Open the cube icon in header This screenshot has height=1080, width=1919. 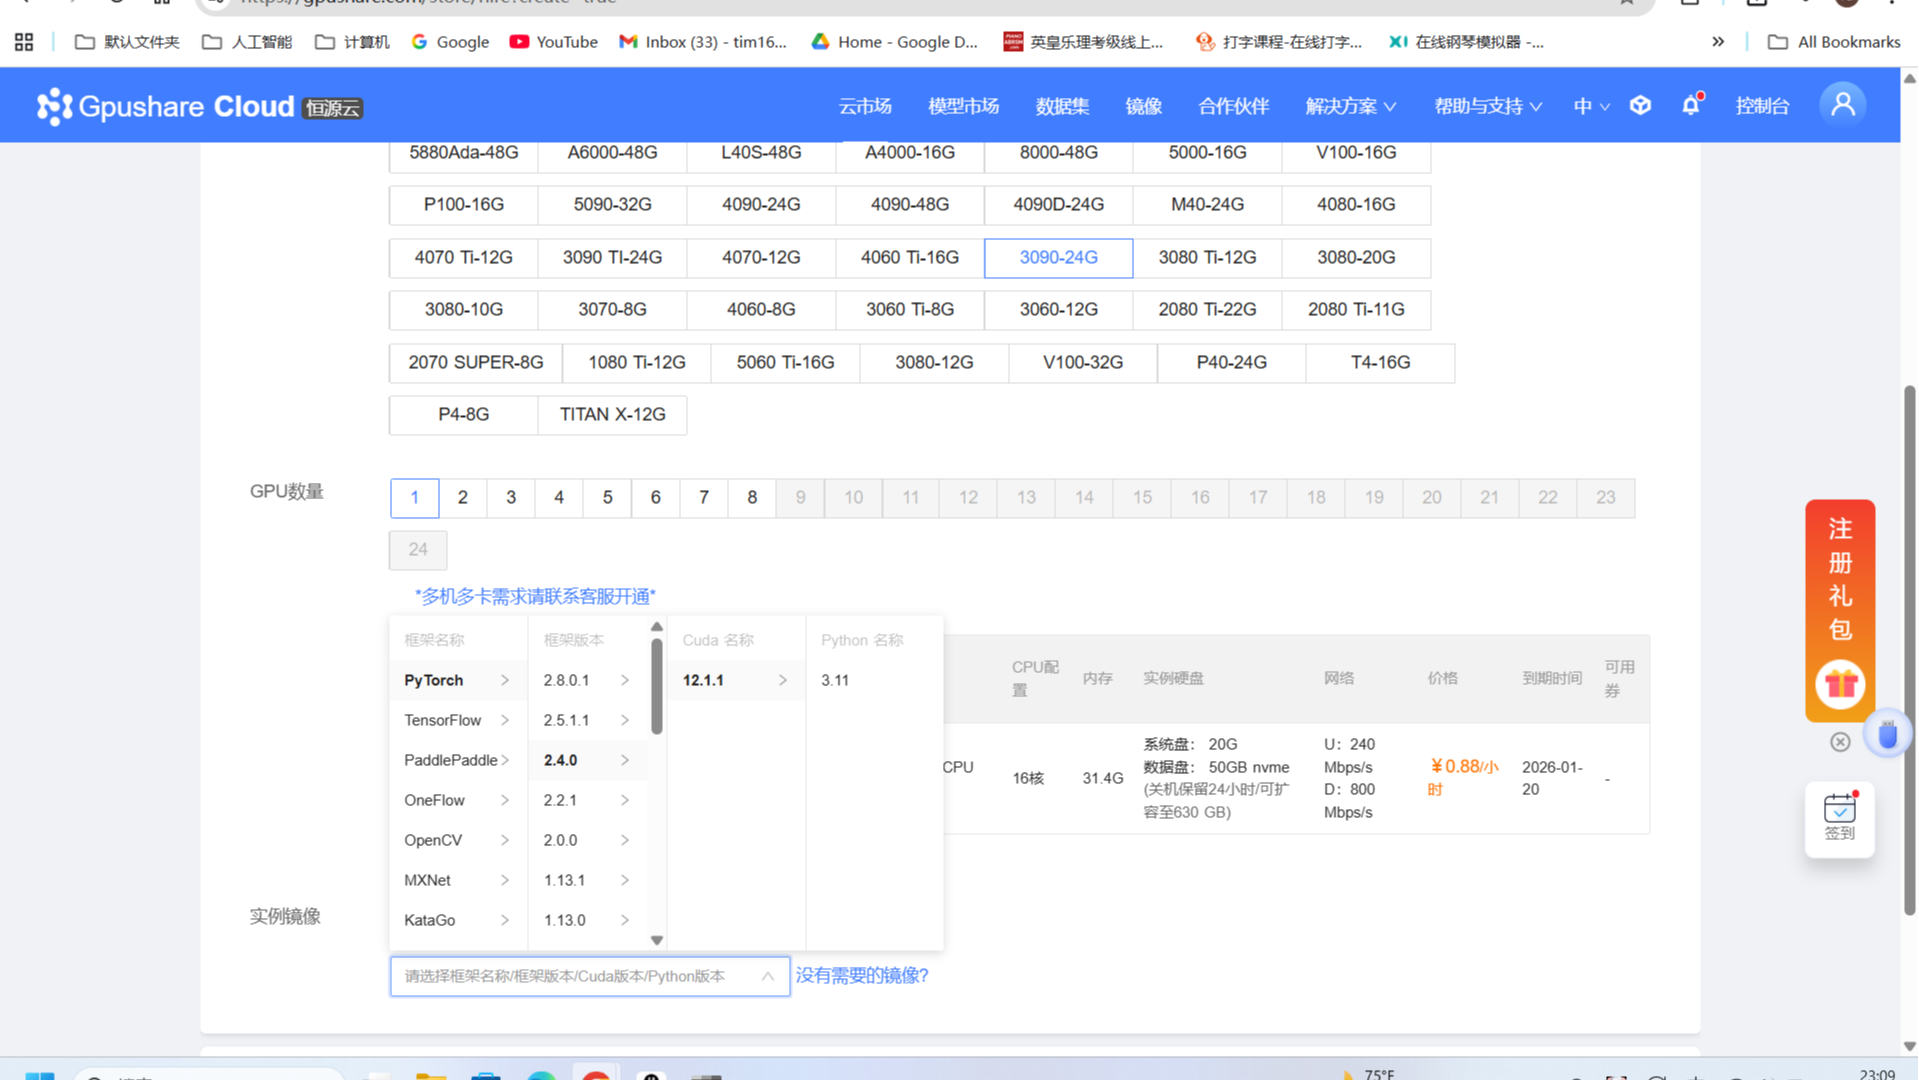coord(1640,105)
